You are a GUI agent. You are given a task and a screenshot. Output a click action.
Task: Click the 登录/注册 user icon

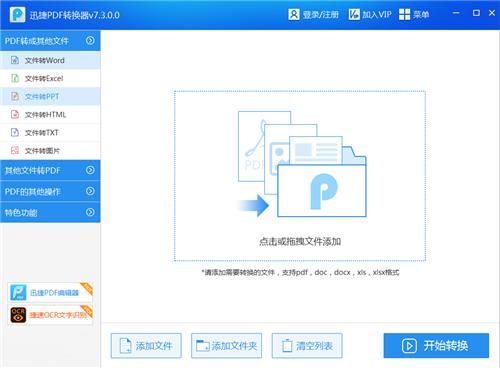pyautogui.click(x=294, y=14)
